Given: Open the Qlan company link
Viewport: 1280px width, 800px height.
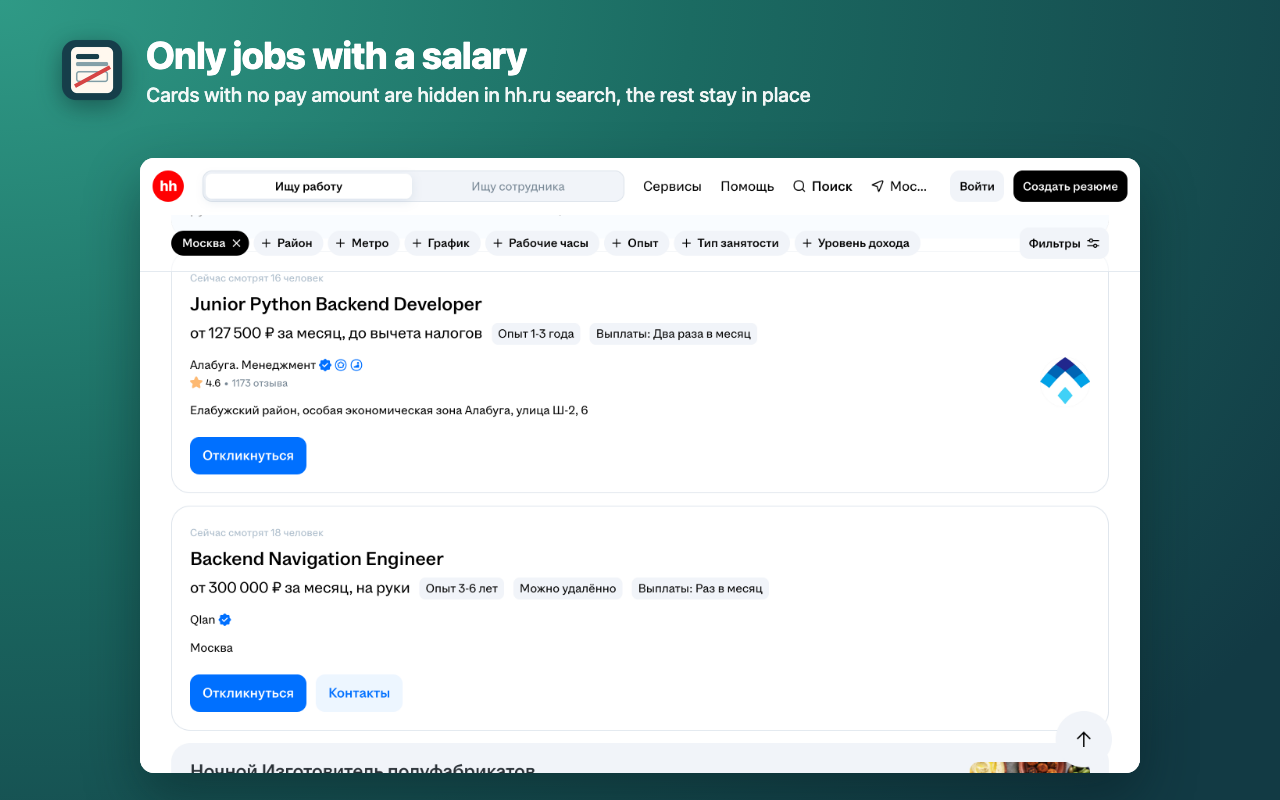Looking at the screenshot, I should 203,619.
